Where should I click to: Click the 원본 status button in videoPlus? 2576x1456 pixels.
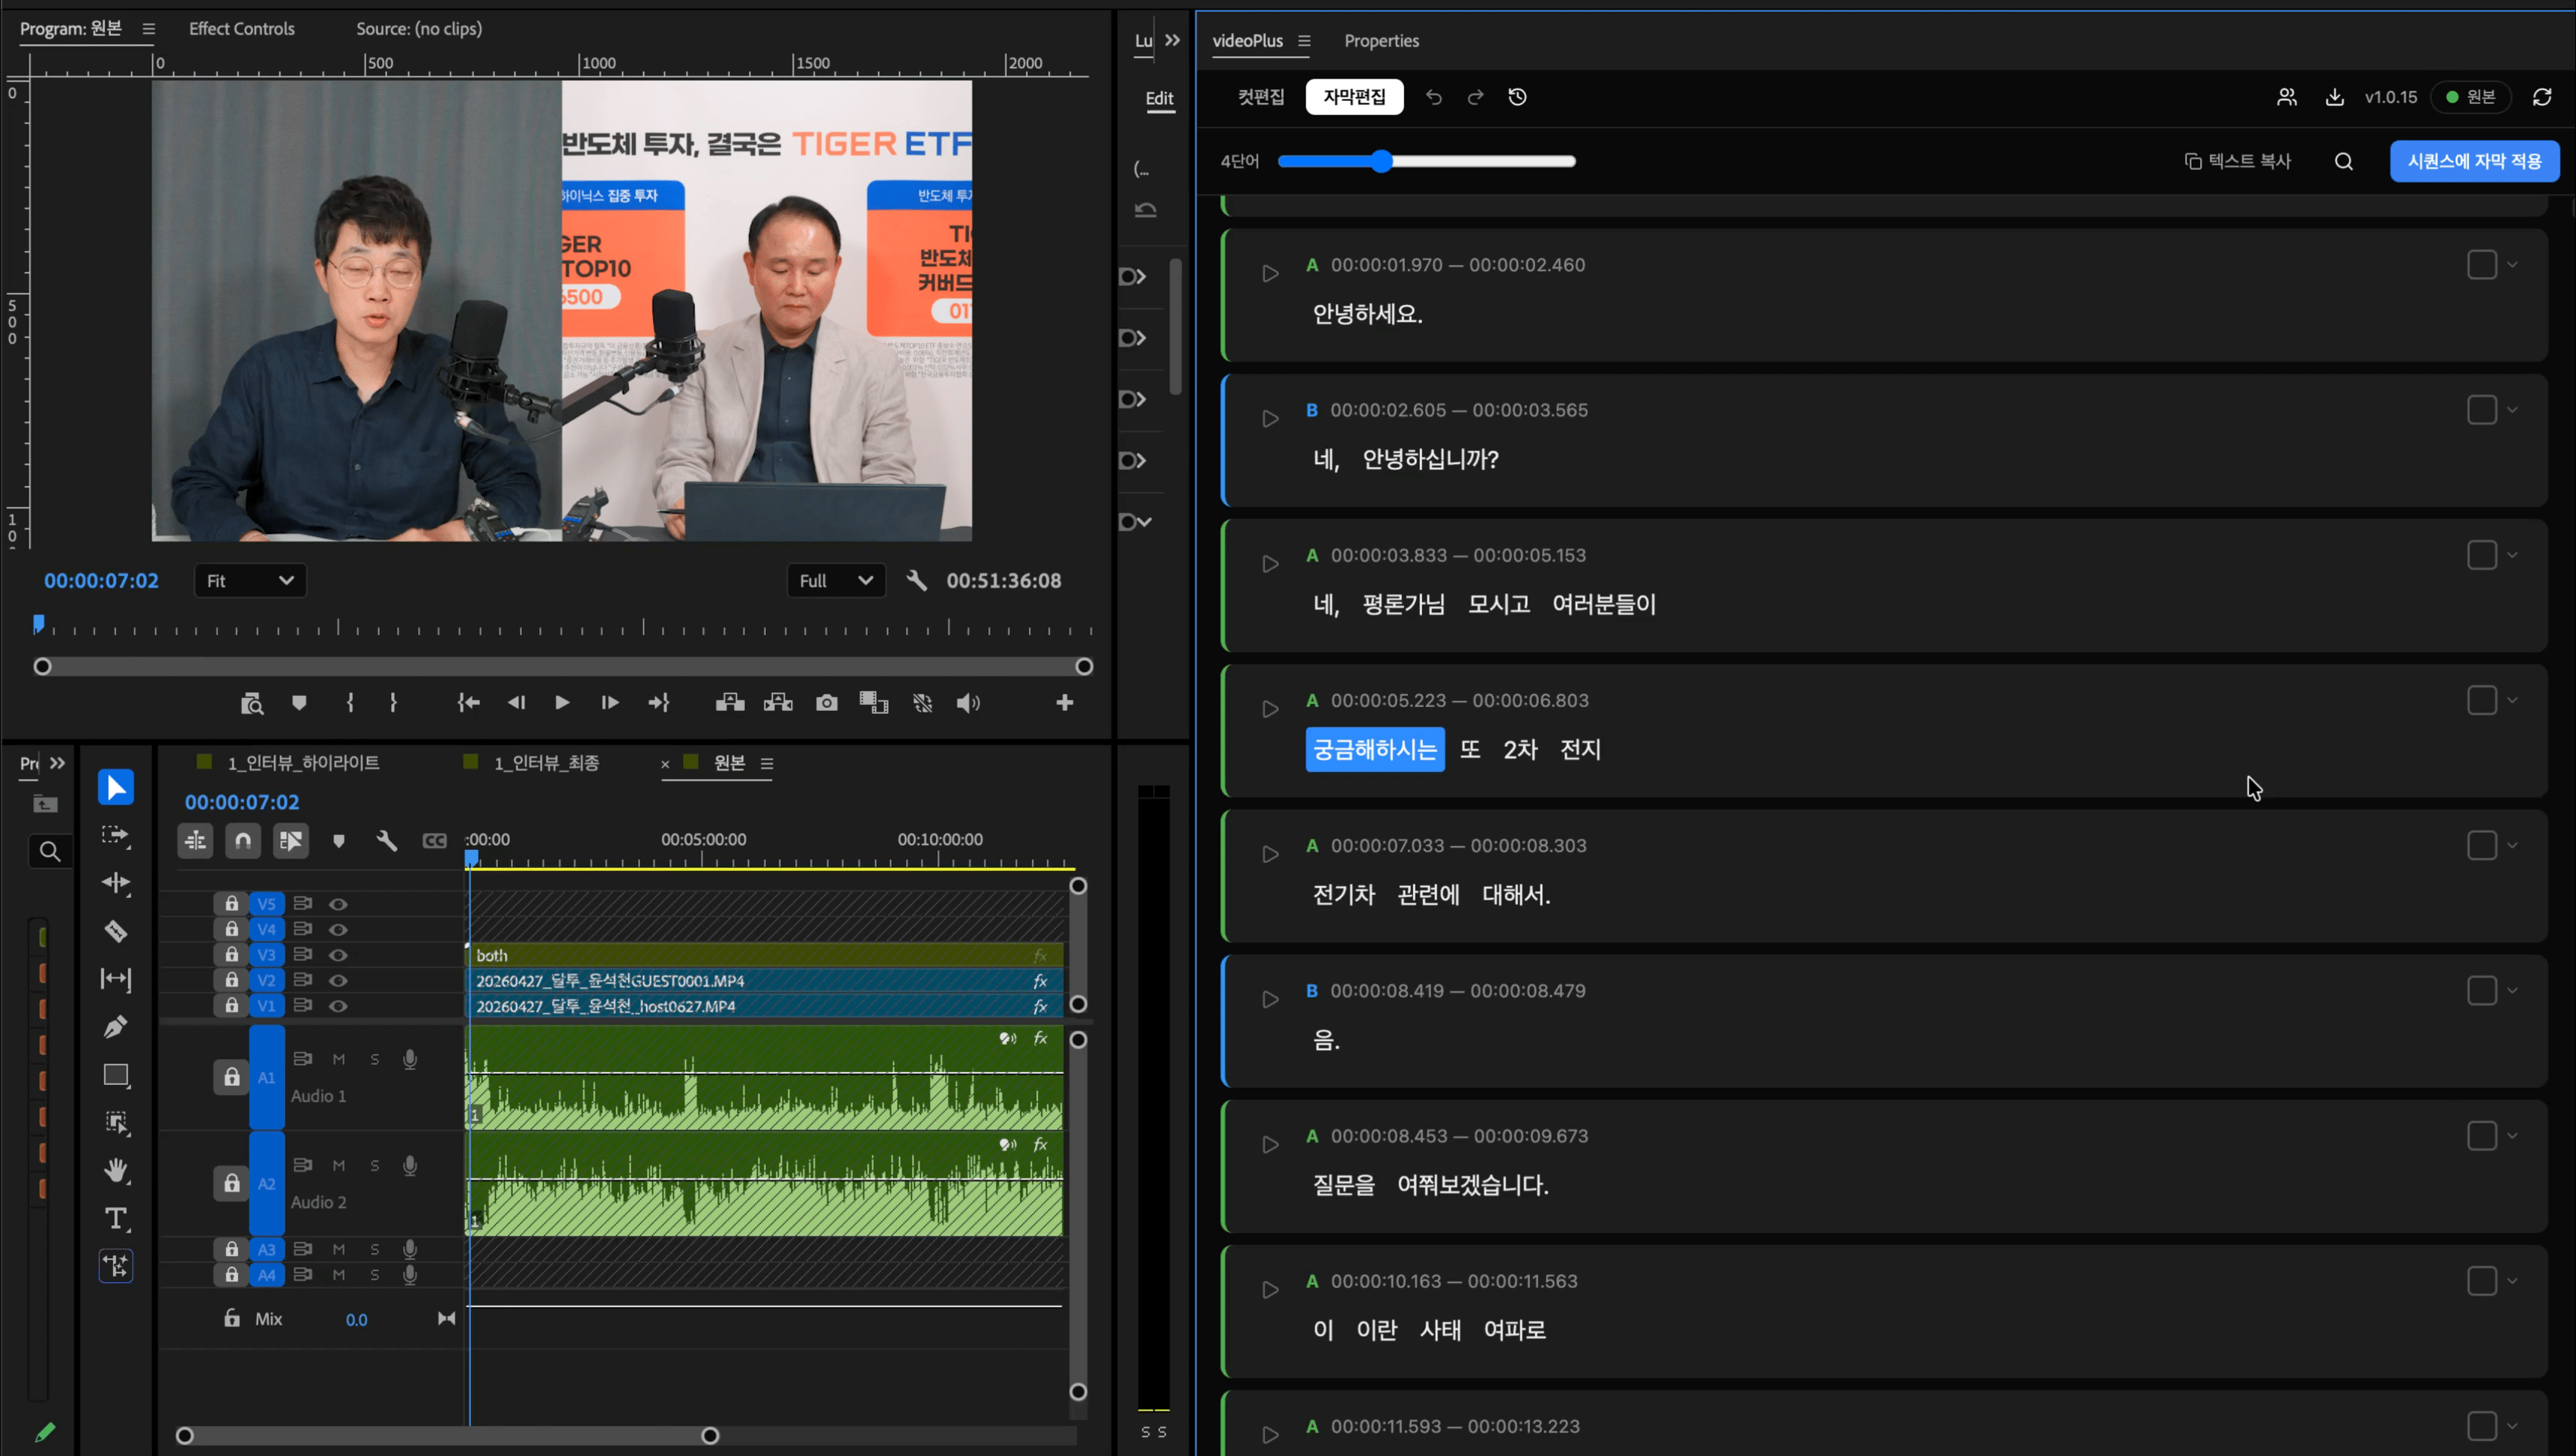2470,97
